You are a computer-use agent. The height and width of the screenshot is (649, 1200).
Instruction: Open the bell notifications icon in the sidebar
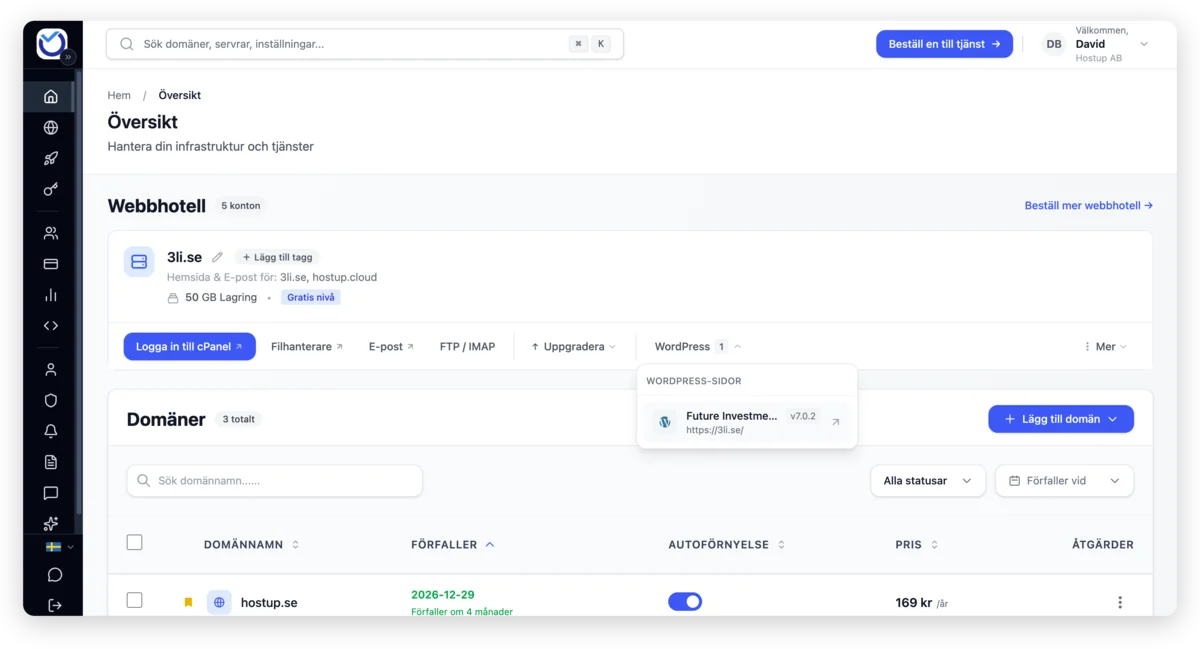coord(51,431)
